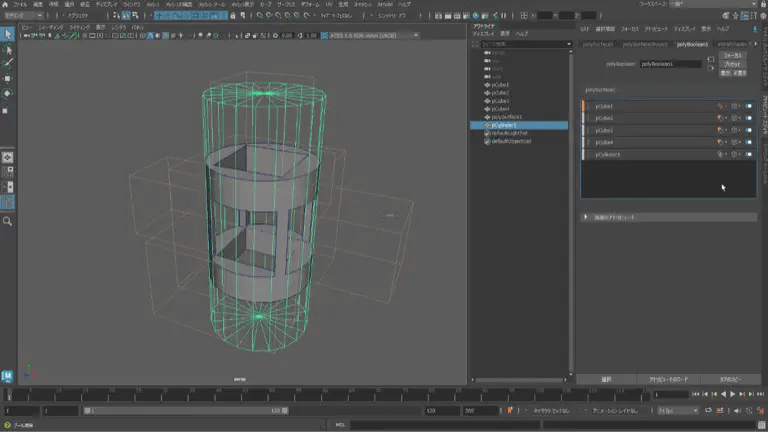Open the シェーディング viewport panel menu
Screen dimensions: 768x432
50,27
